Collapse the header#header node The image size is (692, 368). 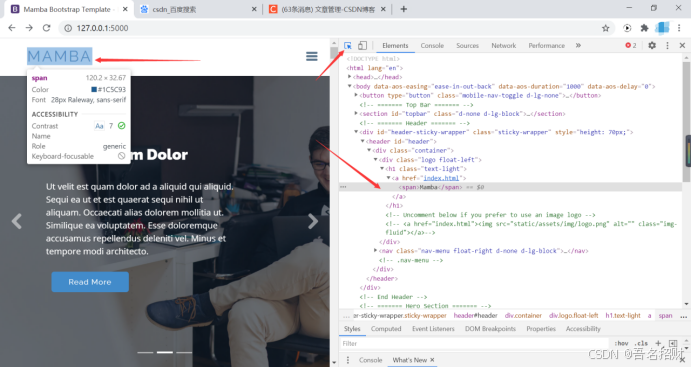363,141
